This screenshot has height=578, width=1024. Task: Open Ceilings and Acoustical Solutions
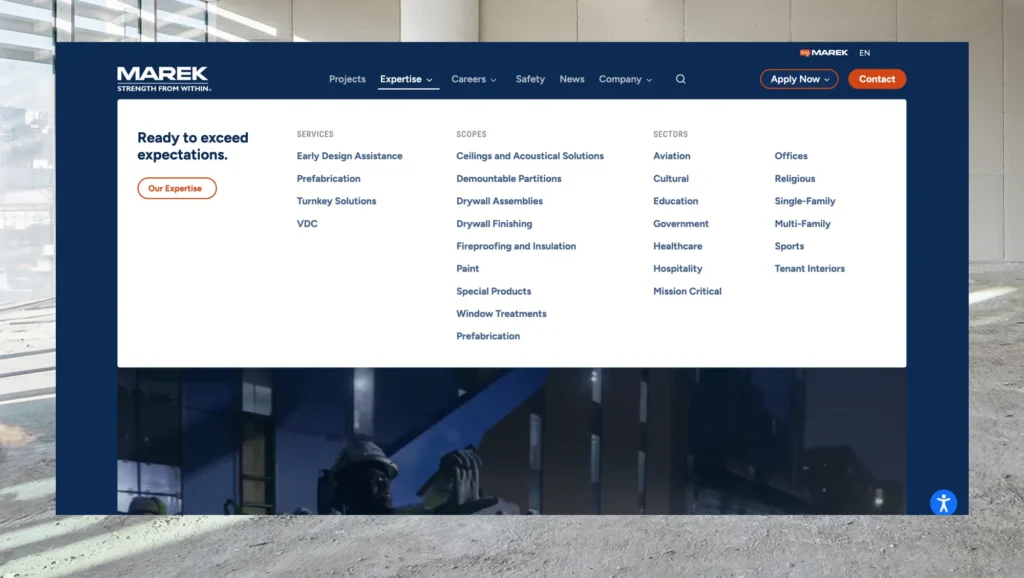point(530,156)
